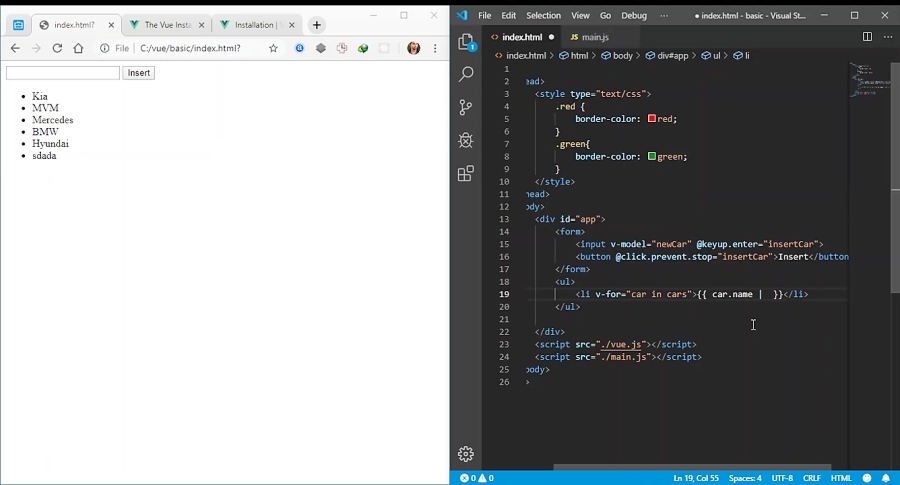Go back in Chrome browser

(15, 48)
